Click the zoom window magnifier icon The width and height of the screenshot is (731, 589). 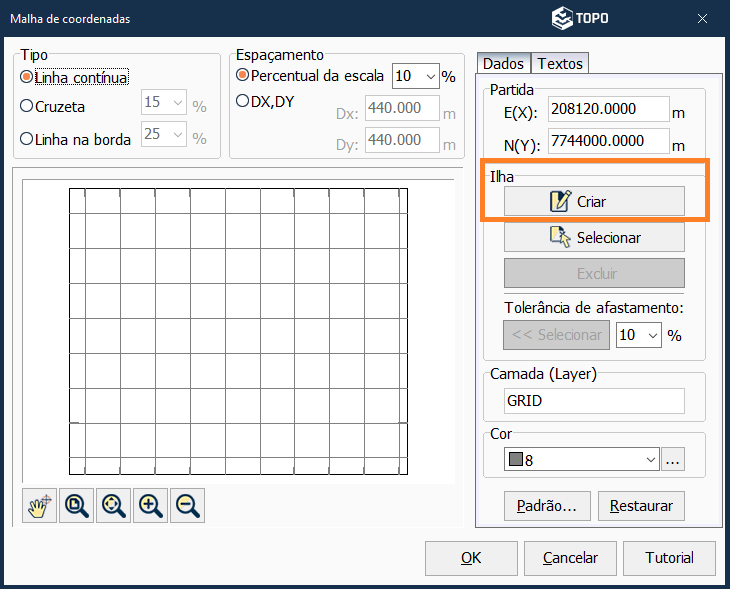pos(77,506)
